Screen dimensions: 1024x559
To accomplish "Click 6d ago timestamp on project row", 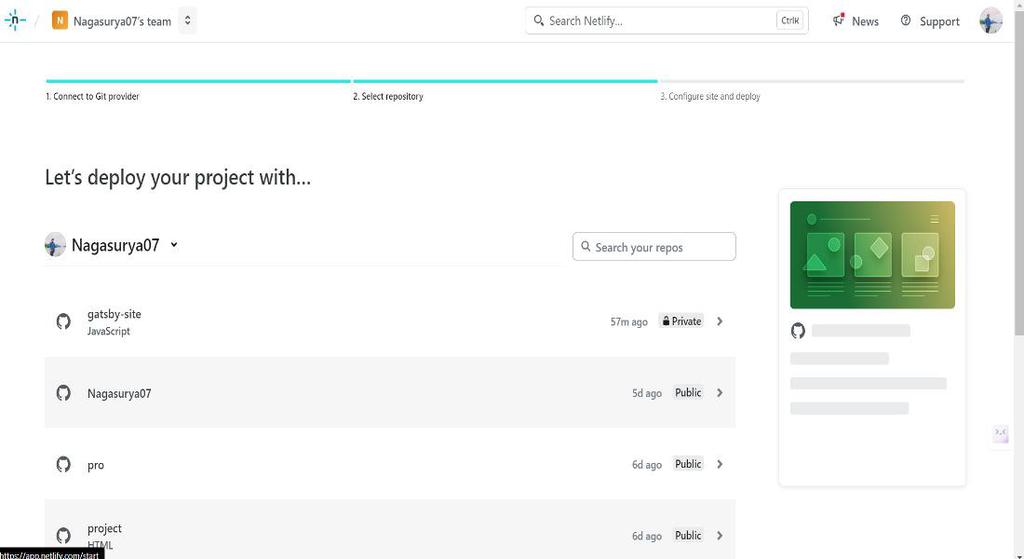I will [x=647, y=535].
